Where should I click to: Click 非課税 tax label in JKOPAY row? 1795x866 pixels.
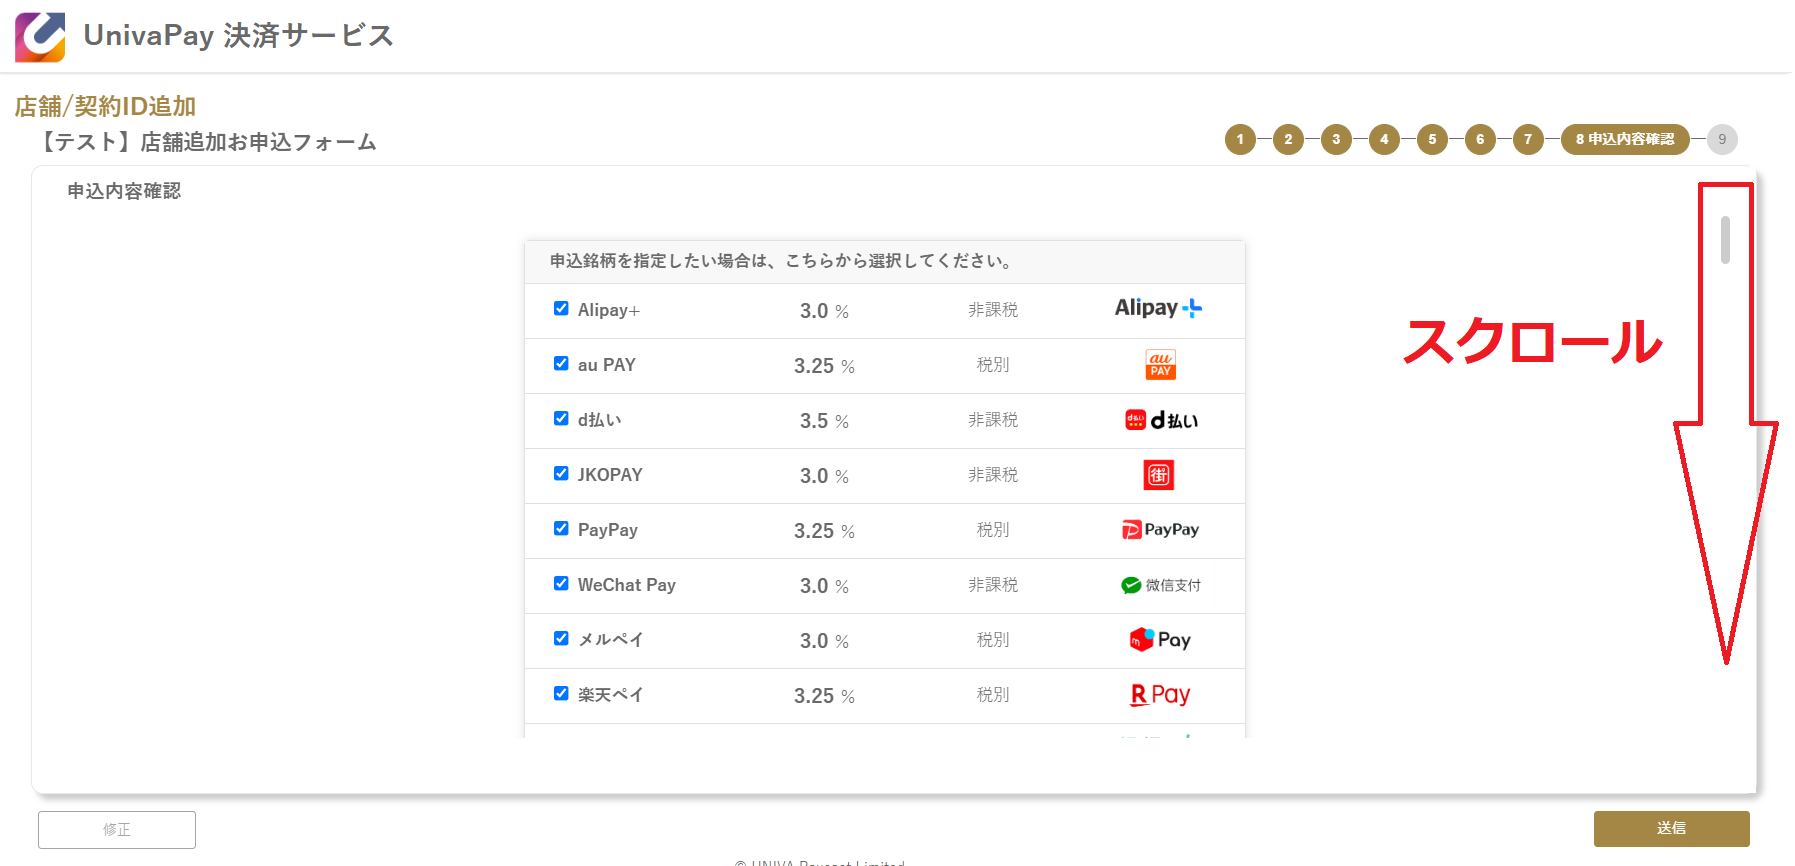(x=993, y=475)
